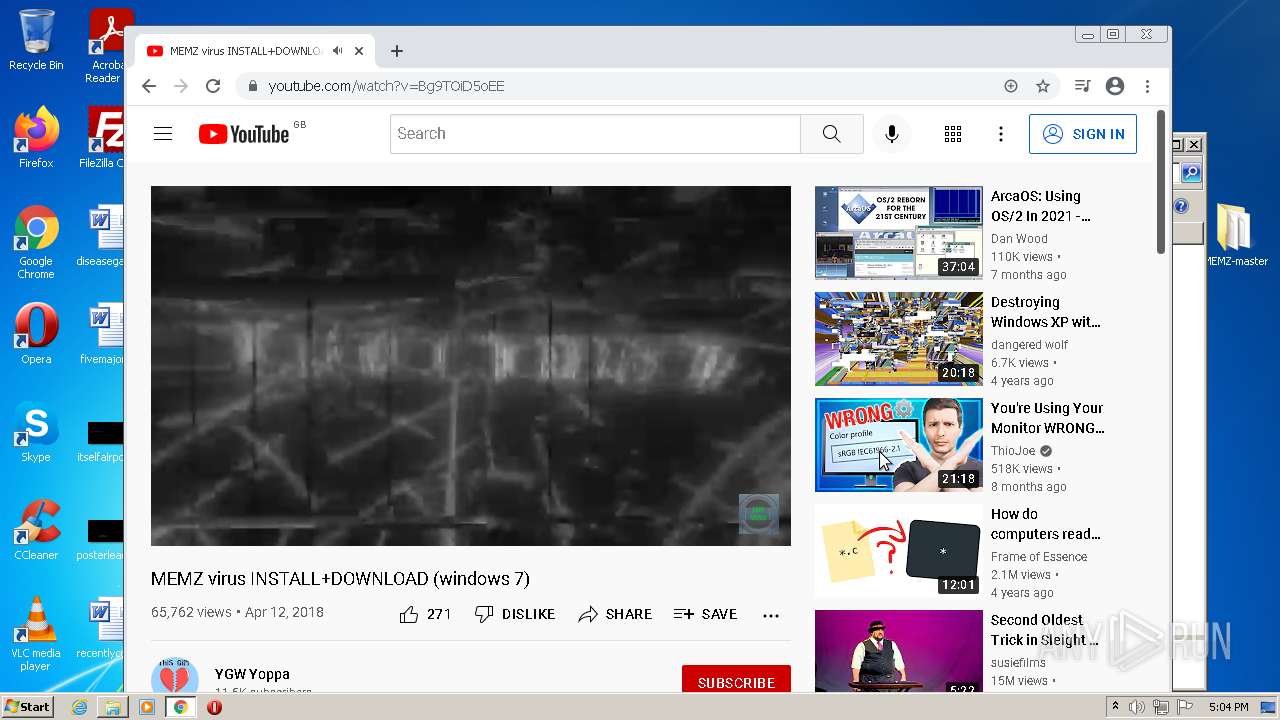Open MEMZ-master folder on desktop

pyautogui.click(x=1236, y=236)
